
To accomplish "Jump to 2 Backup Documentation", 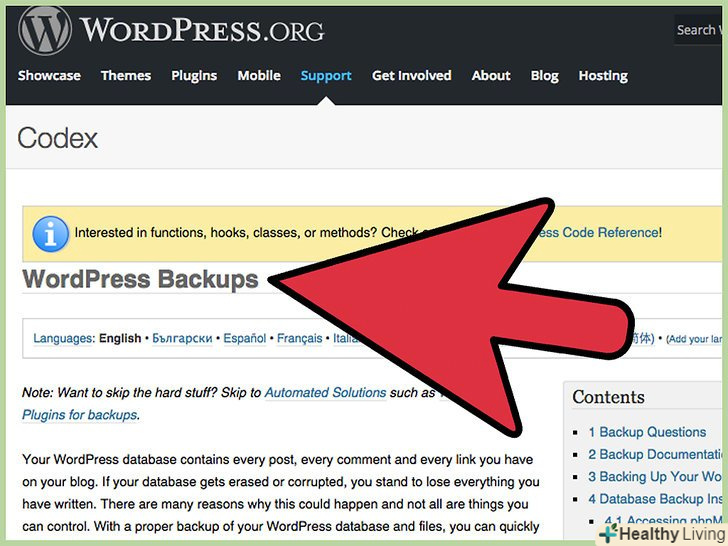I will click(655, 455).
